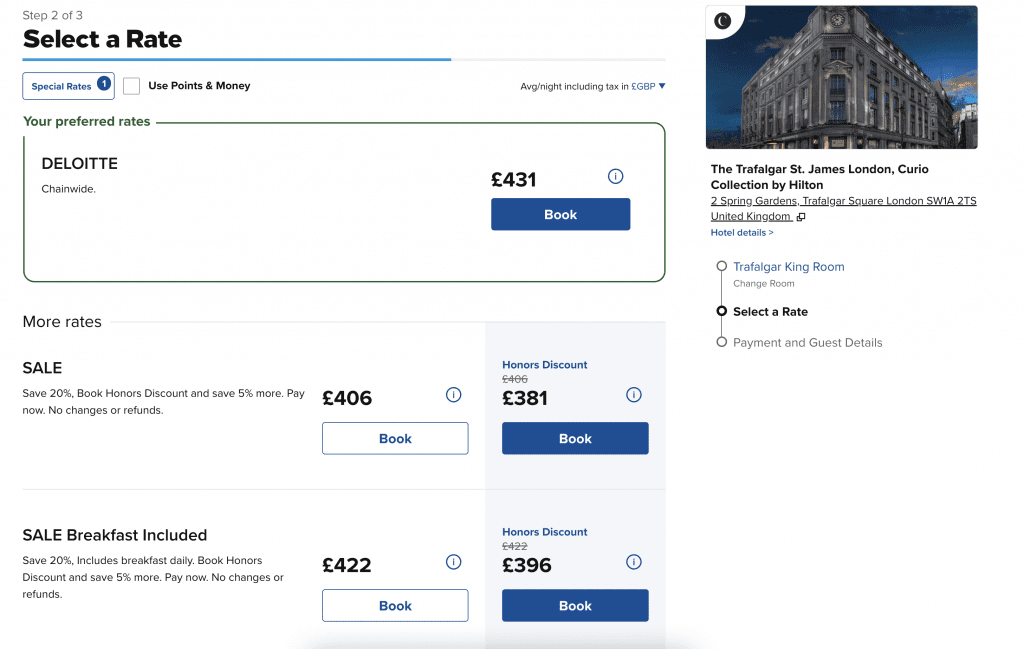Enable the Use Points & Money checkbox

tap(131, 86)
